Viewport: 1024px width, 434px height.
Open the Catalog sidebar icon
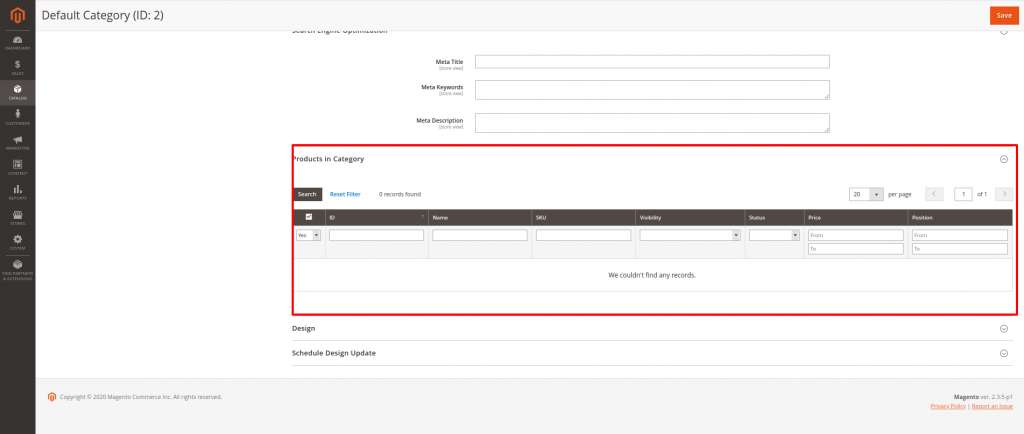pos(18,92)
